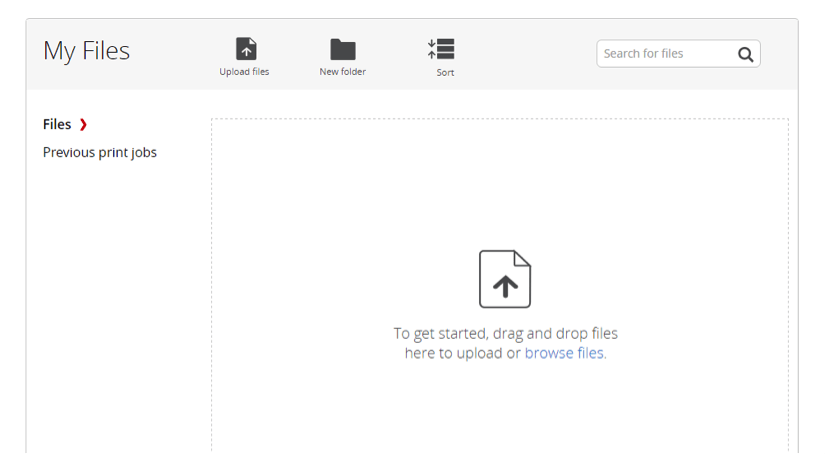Click the Upload files icon

[246, 49]
